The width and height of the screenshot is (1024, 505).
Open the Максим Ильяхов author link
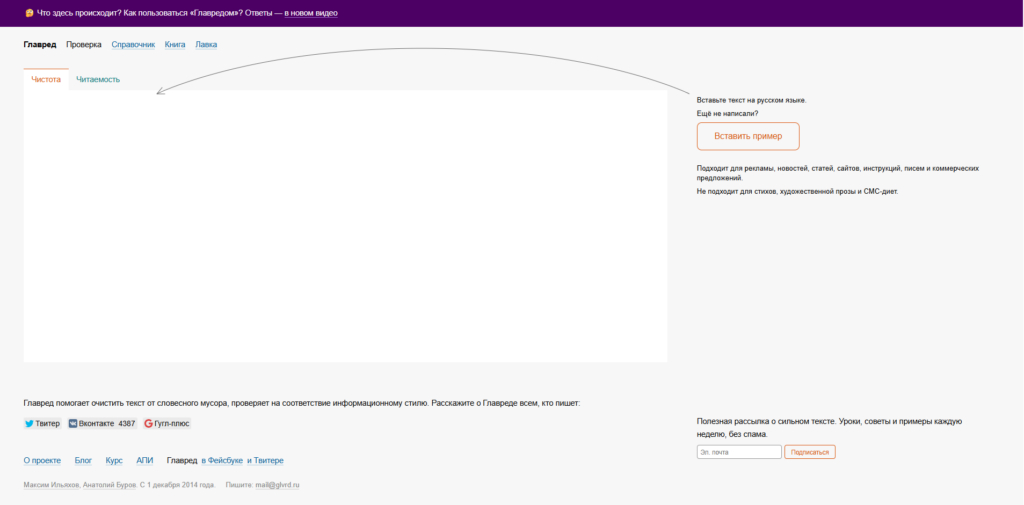(52, 485)
